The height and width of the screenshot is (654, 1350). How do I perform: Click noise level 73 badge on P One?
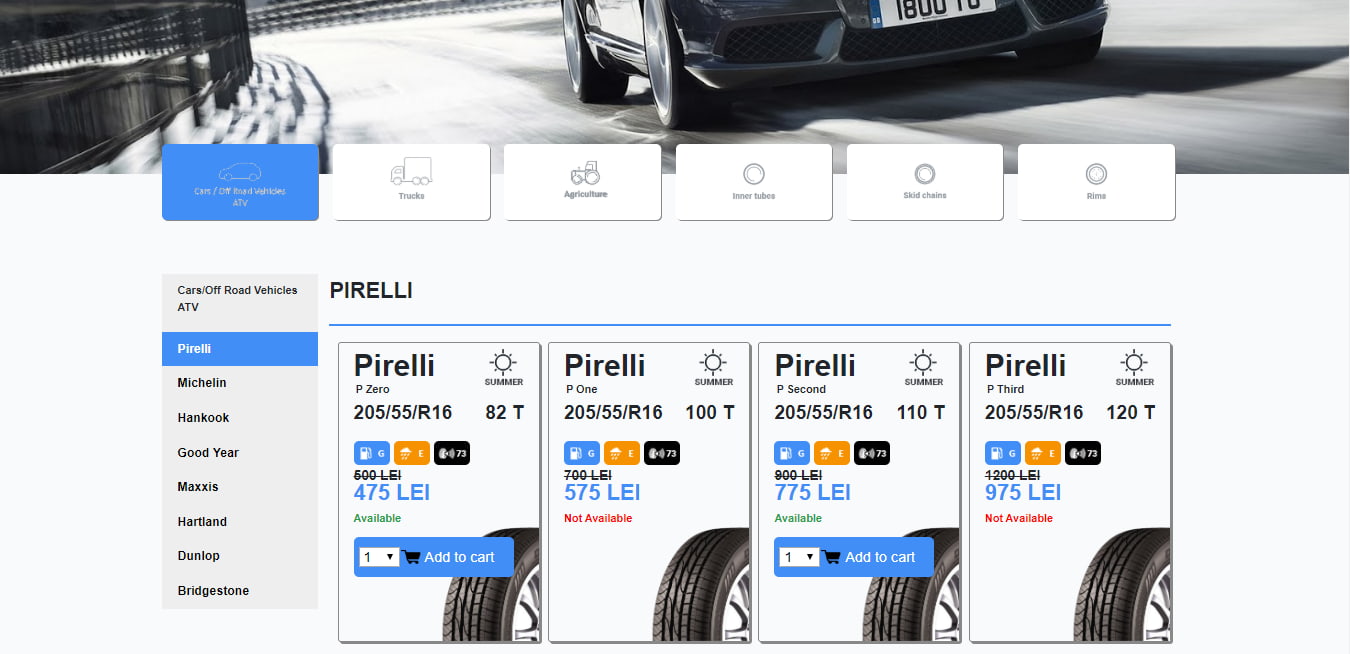pos(662,453)
